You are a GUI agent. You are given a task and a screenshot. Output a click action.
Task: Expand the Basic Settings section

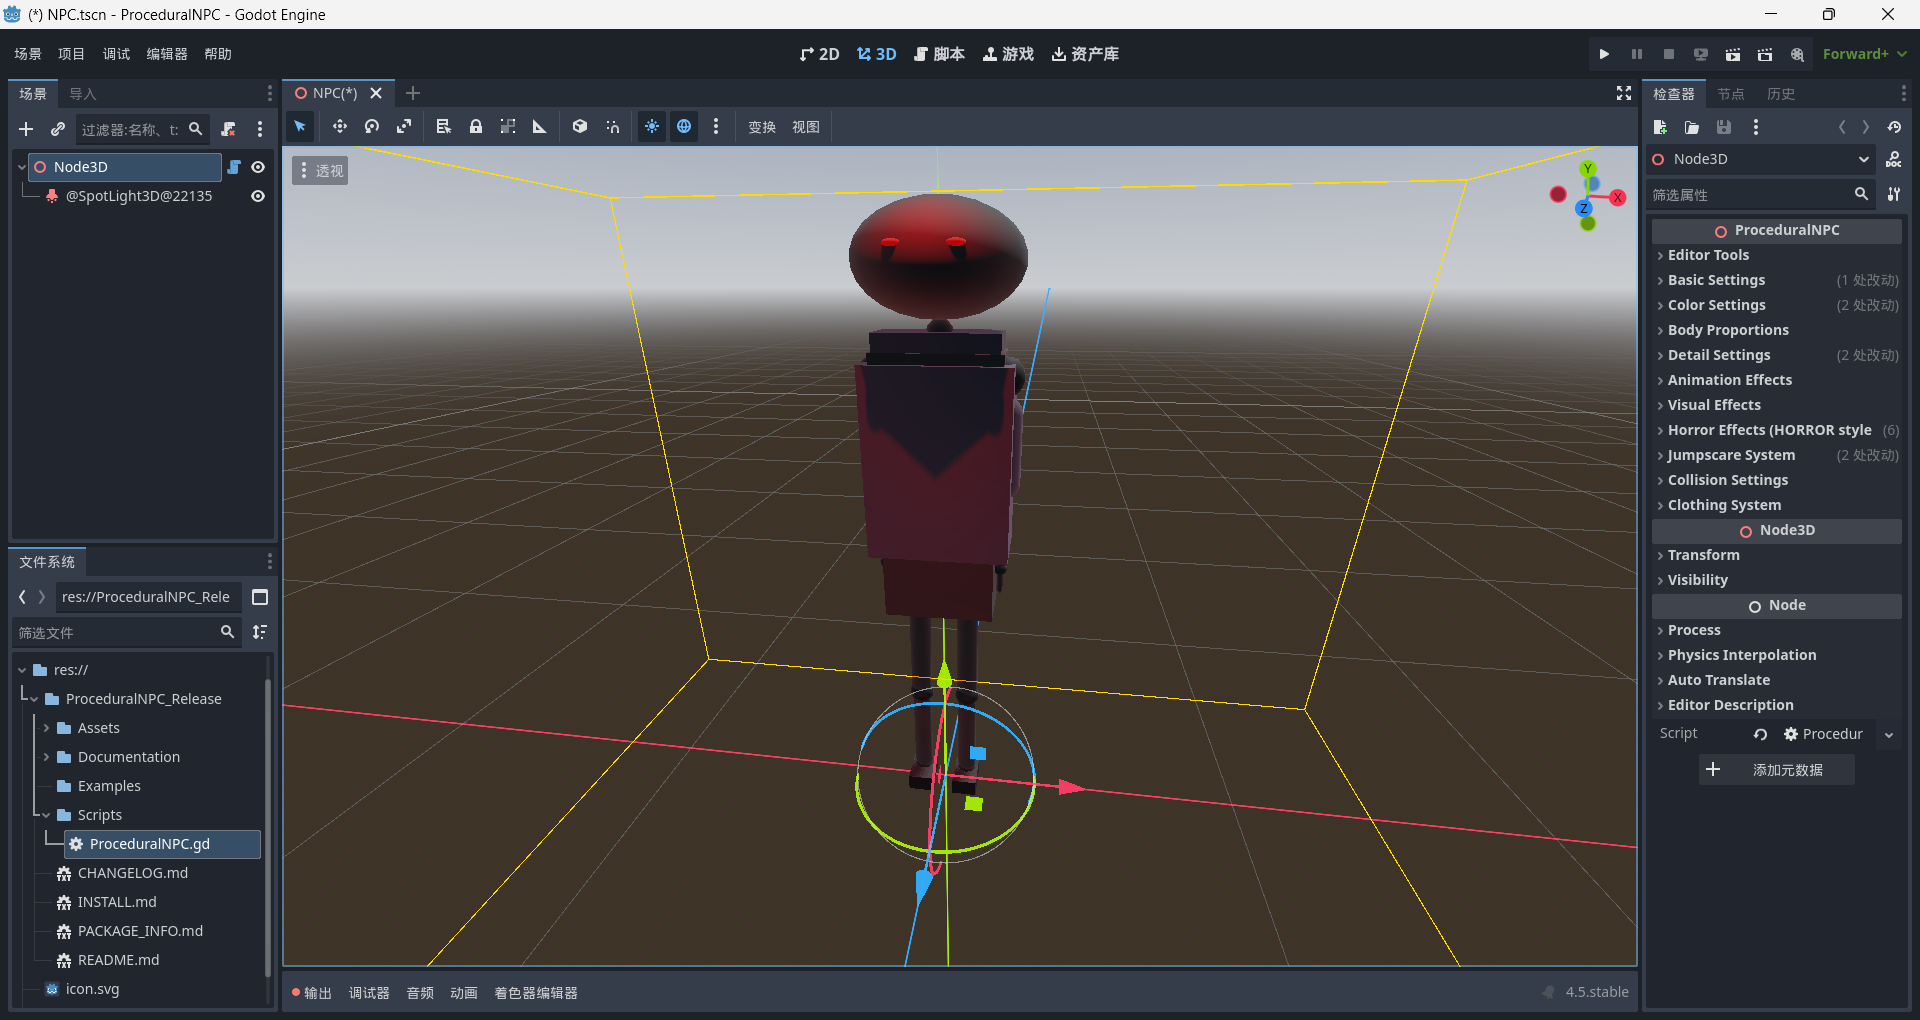[1777, 280]
